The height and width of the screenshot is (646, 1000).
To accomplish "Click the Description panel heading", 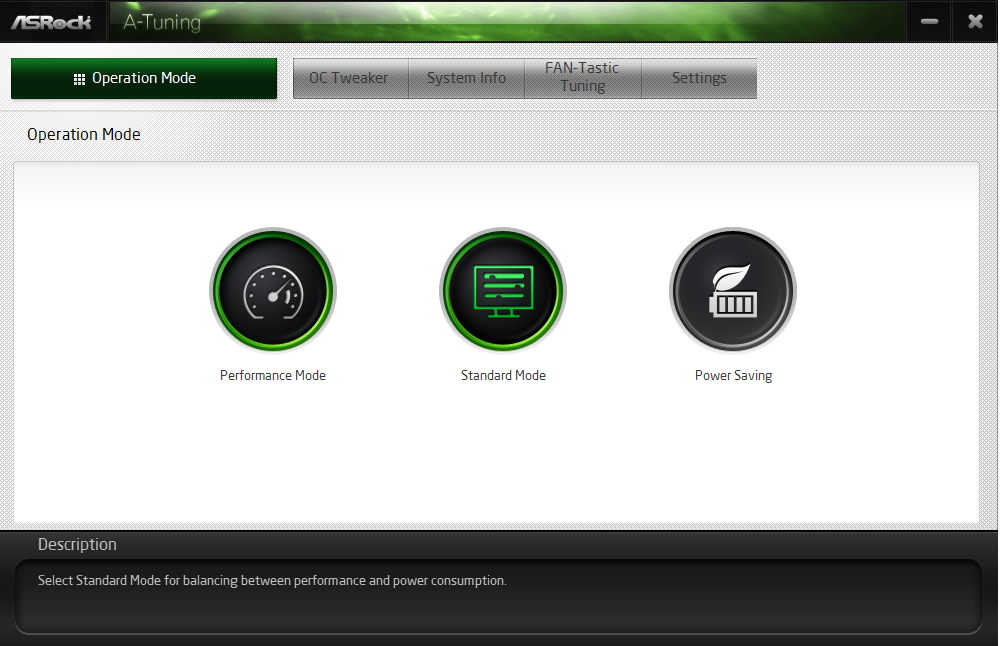I will [x=77, y=544].
